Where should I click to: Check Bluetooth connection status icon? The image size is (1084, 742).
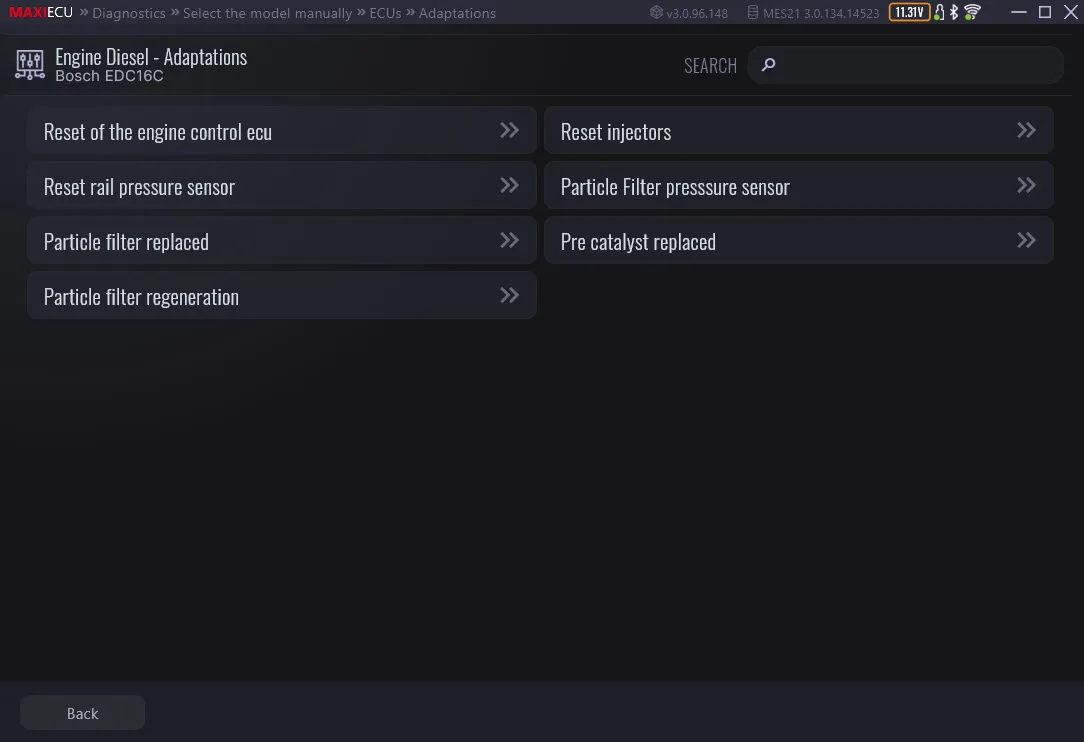(954, 12)
